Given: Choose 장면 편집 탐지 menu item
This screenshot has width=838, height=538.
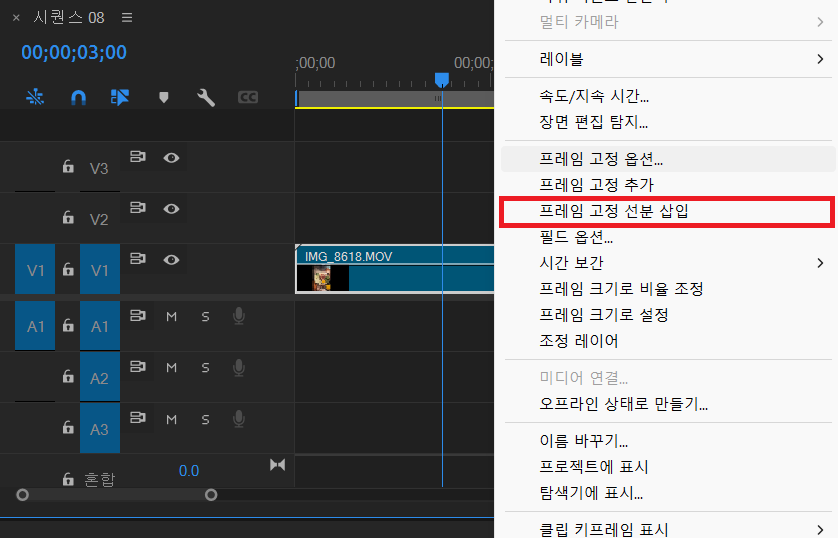Looking at the screenshot, I should 668,122.
